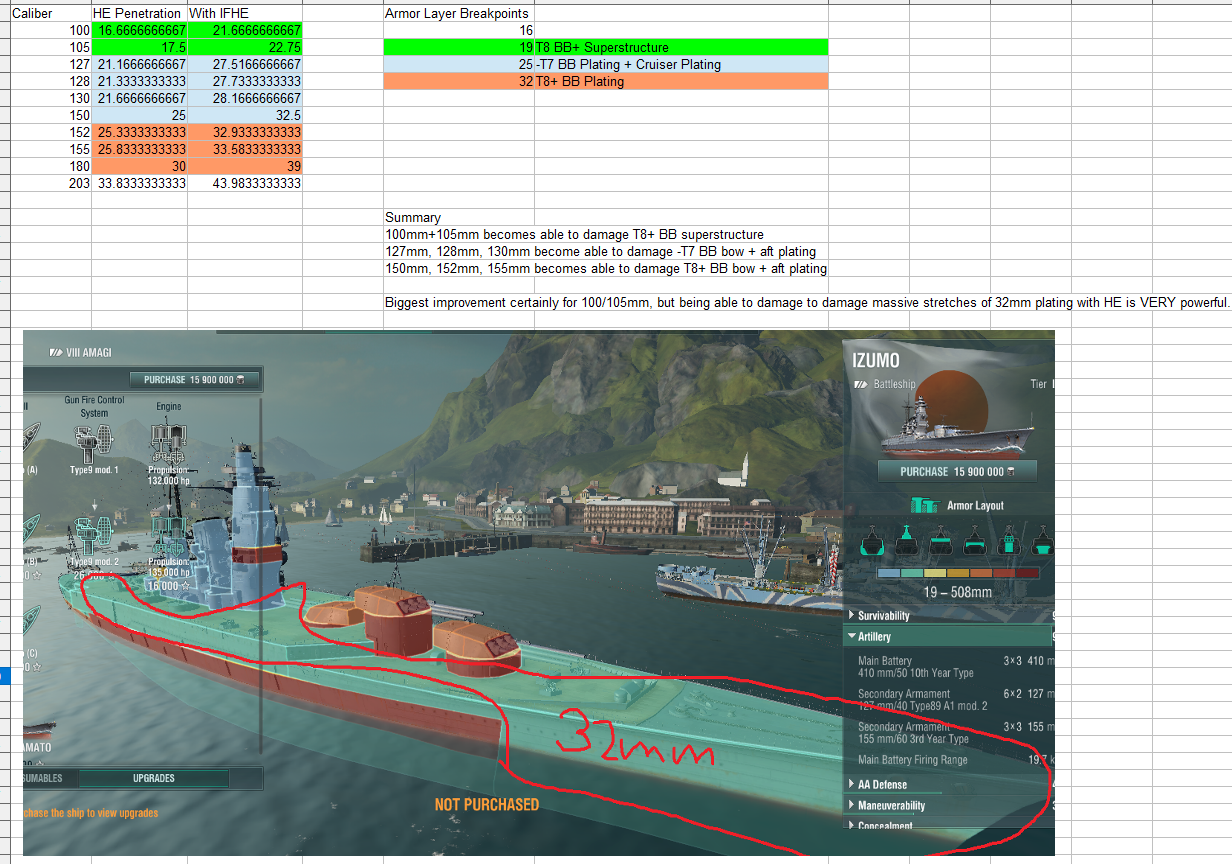Select "-T7 BB Plating + Cruiser Plating" cell
Viewport: 1232px width, 864px height.
pos(681,65)
